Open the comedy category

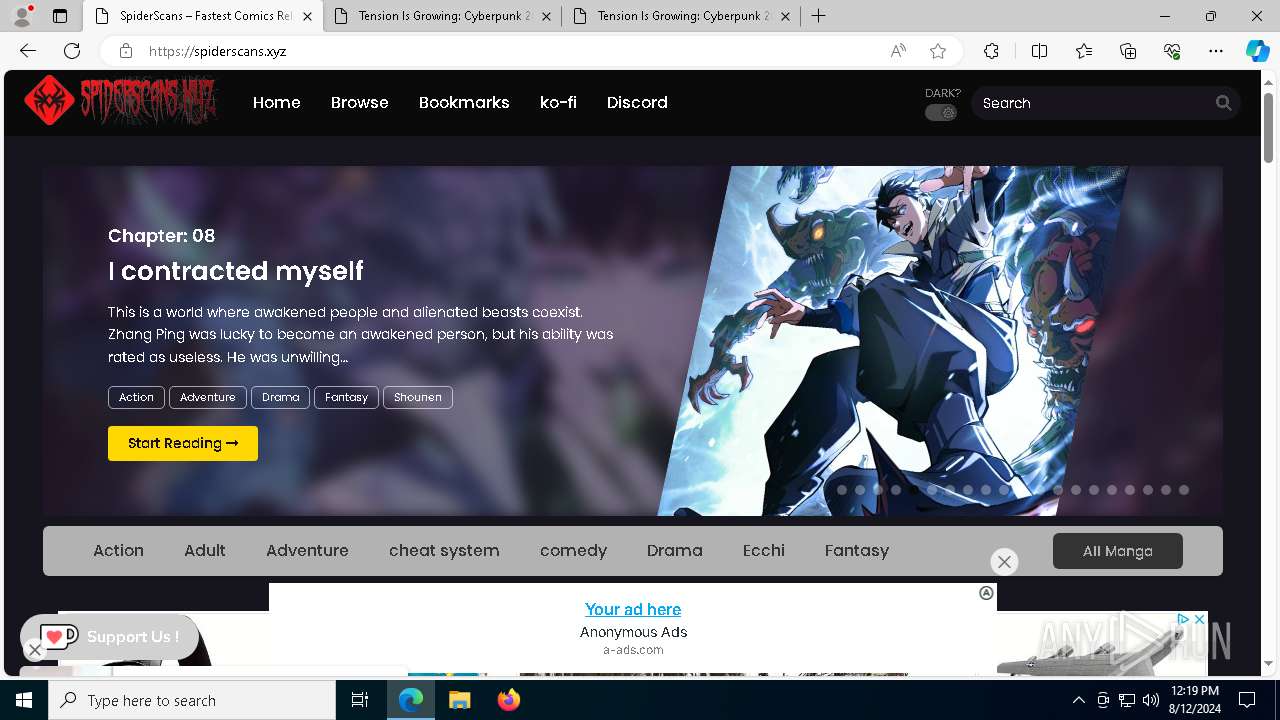coord(573,551)
